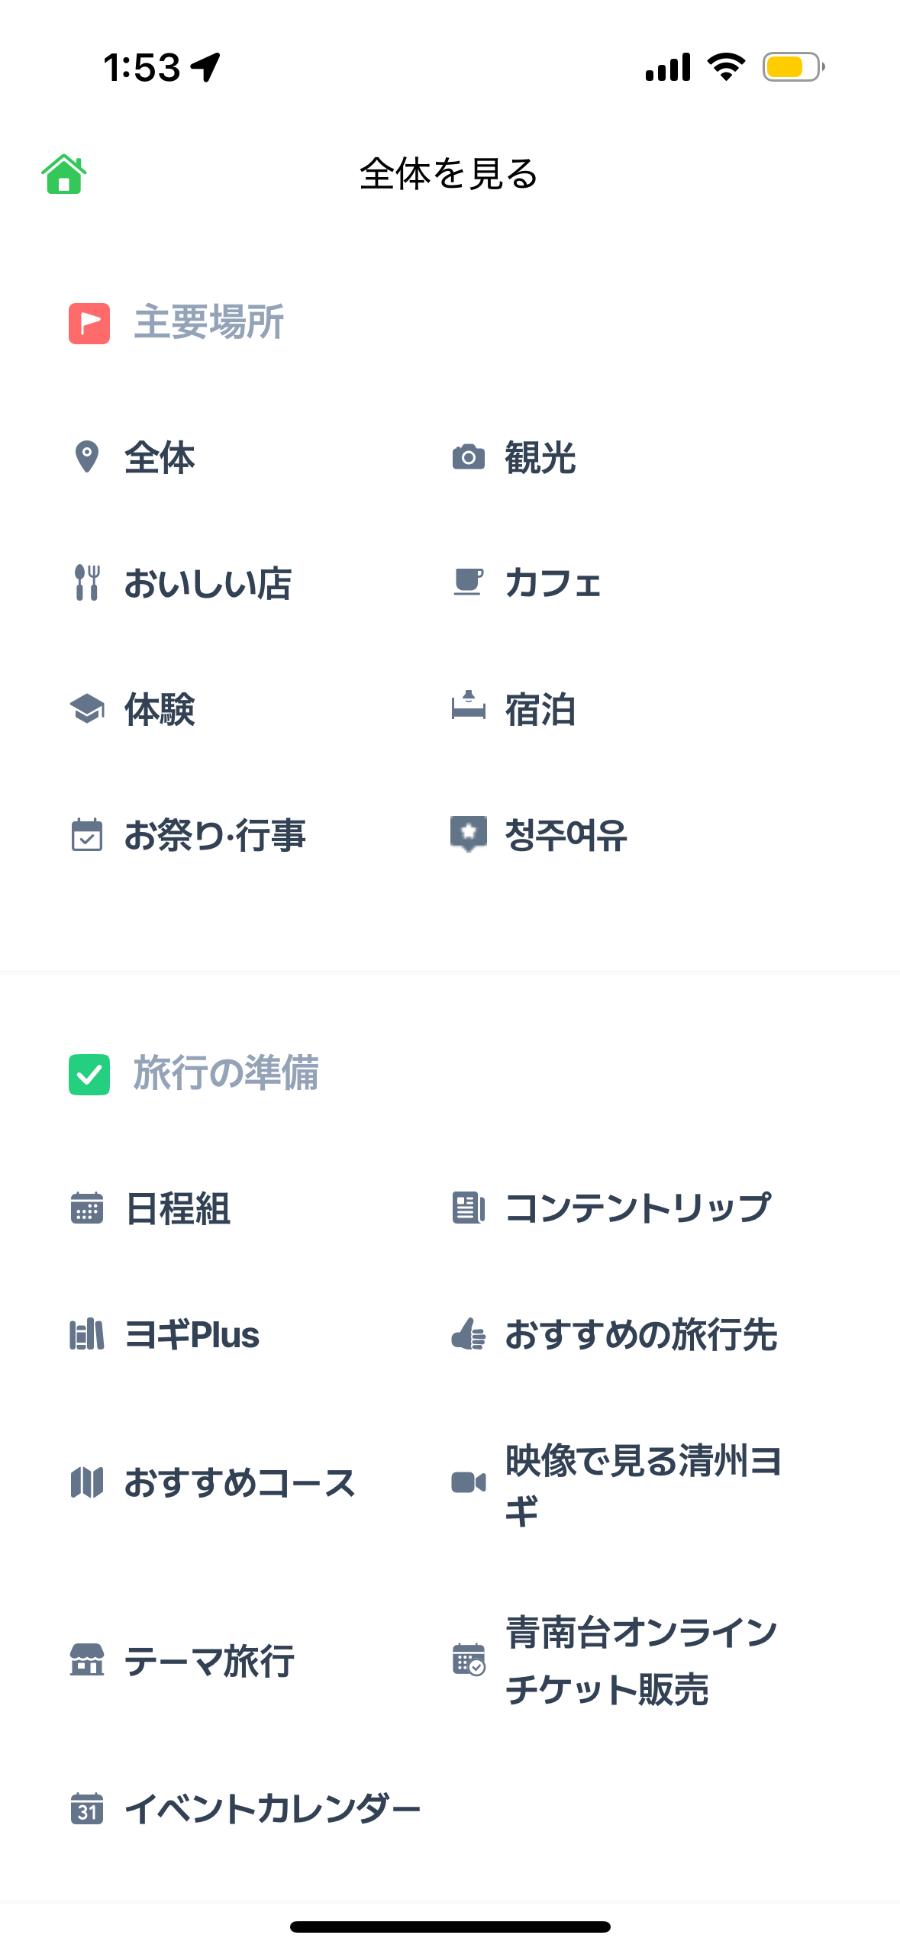Tap the thumbs-up icon for おすすめの旅行先

coord(468,1334)
